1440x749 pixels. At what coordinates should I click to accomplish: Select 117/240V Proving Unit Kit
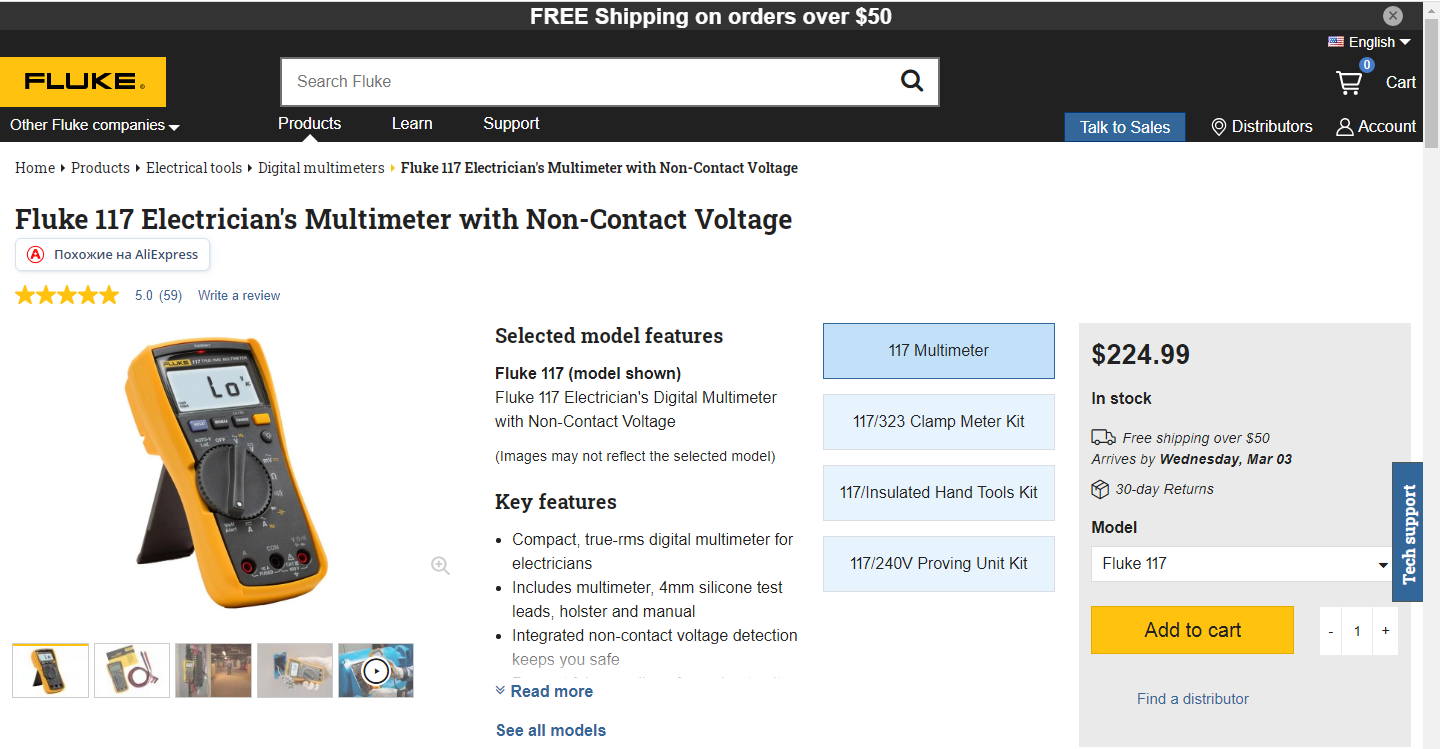tap(939, 564)
